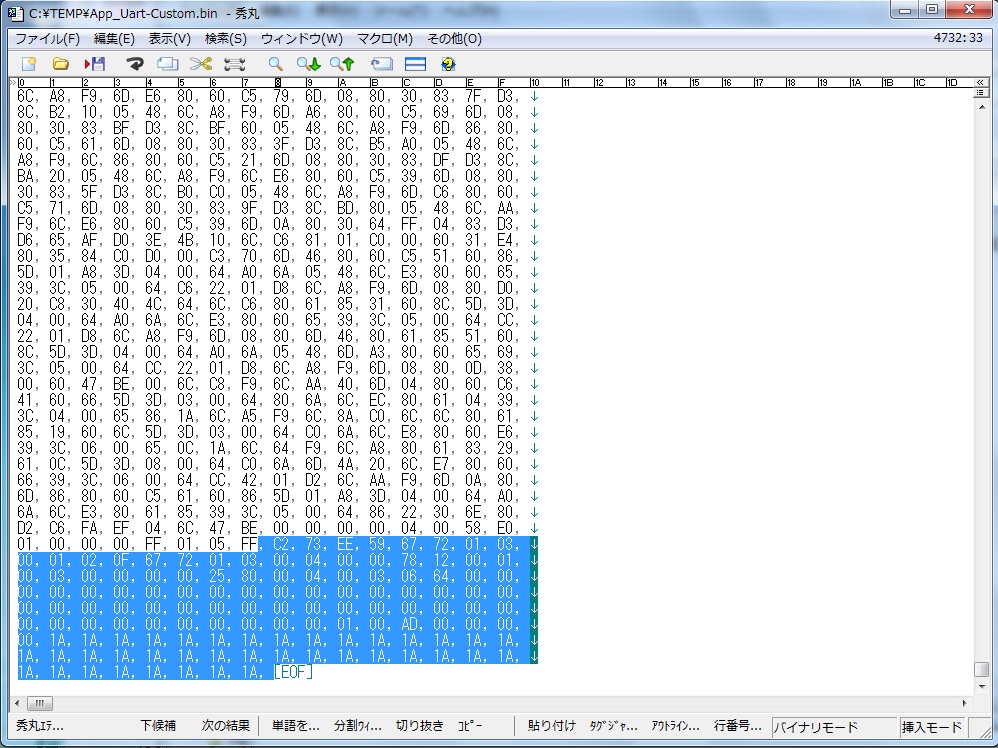This screenshot has width=998, height=748.
Task: Click the 行番号... function key button
Action: tap(737, 726)
